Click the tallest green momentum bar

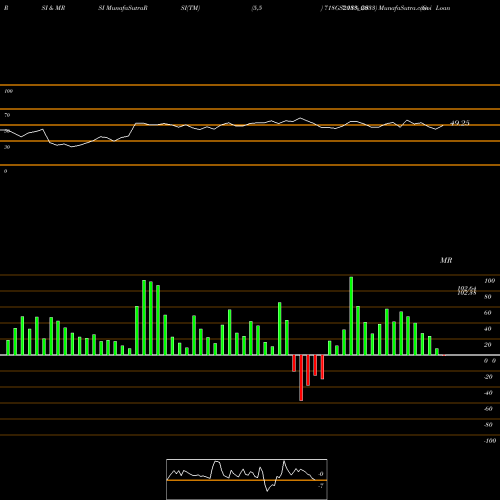pos(351,316)
